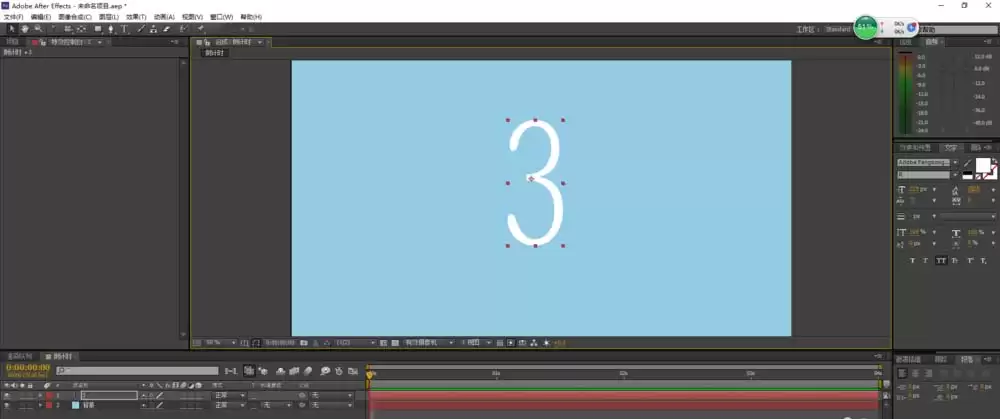The height and width of the screenshot is (419, 1000).
Task: Select the Eraser tool
Action: pos(167,29)
